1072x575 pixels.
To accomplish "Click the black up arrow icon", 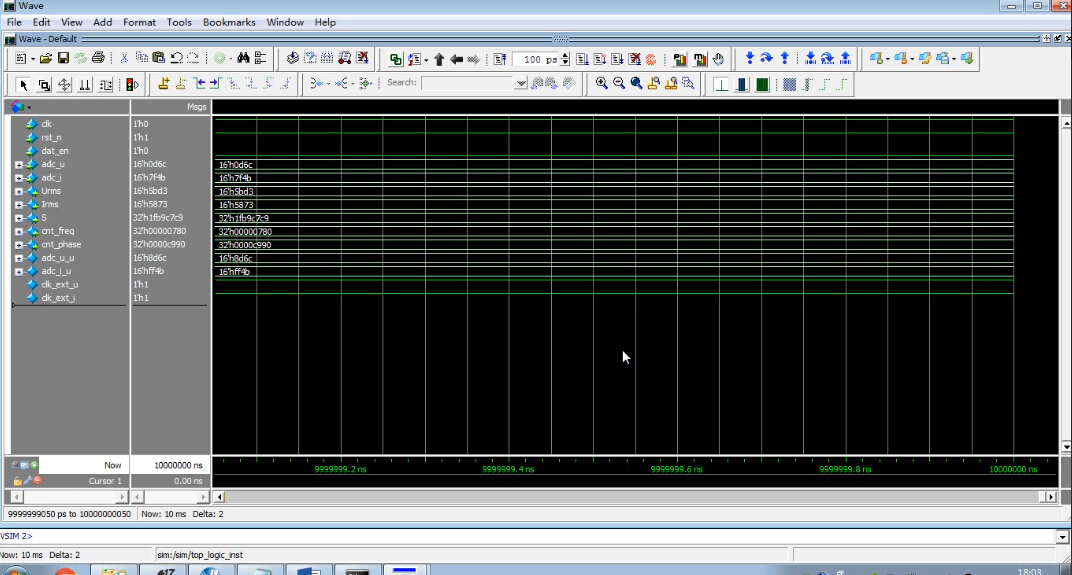I will [x=439, y=59].
